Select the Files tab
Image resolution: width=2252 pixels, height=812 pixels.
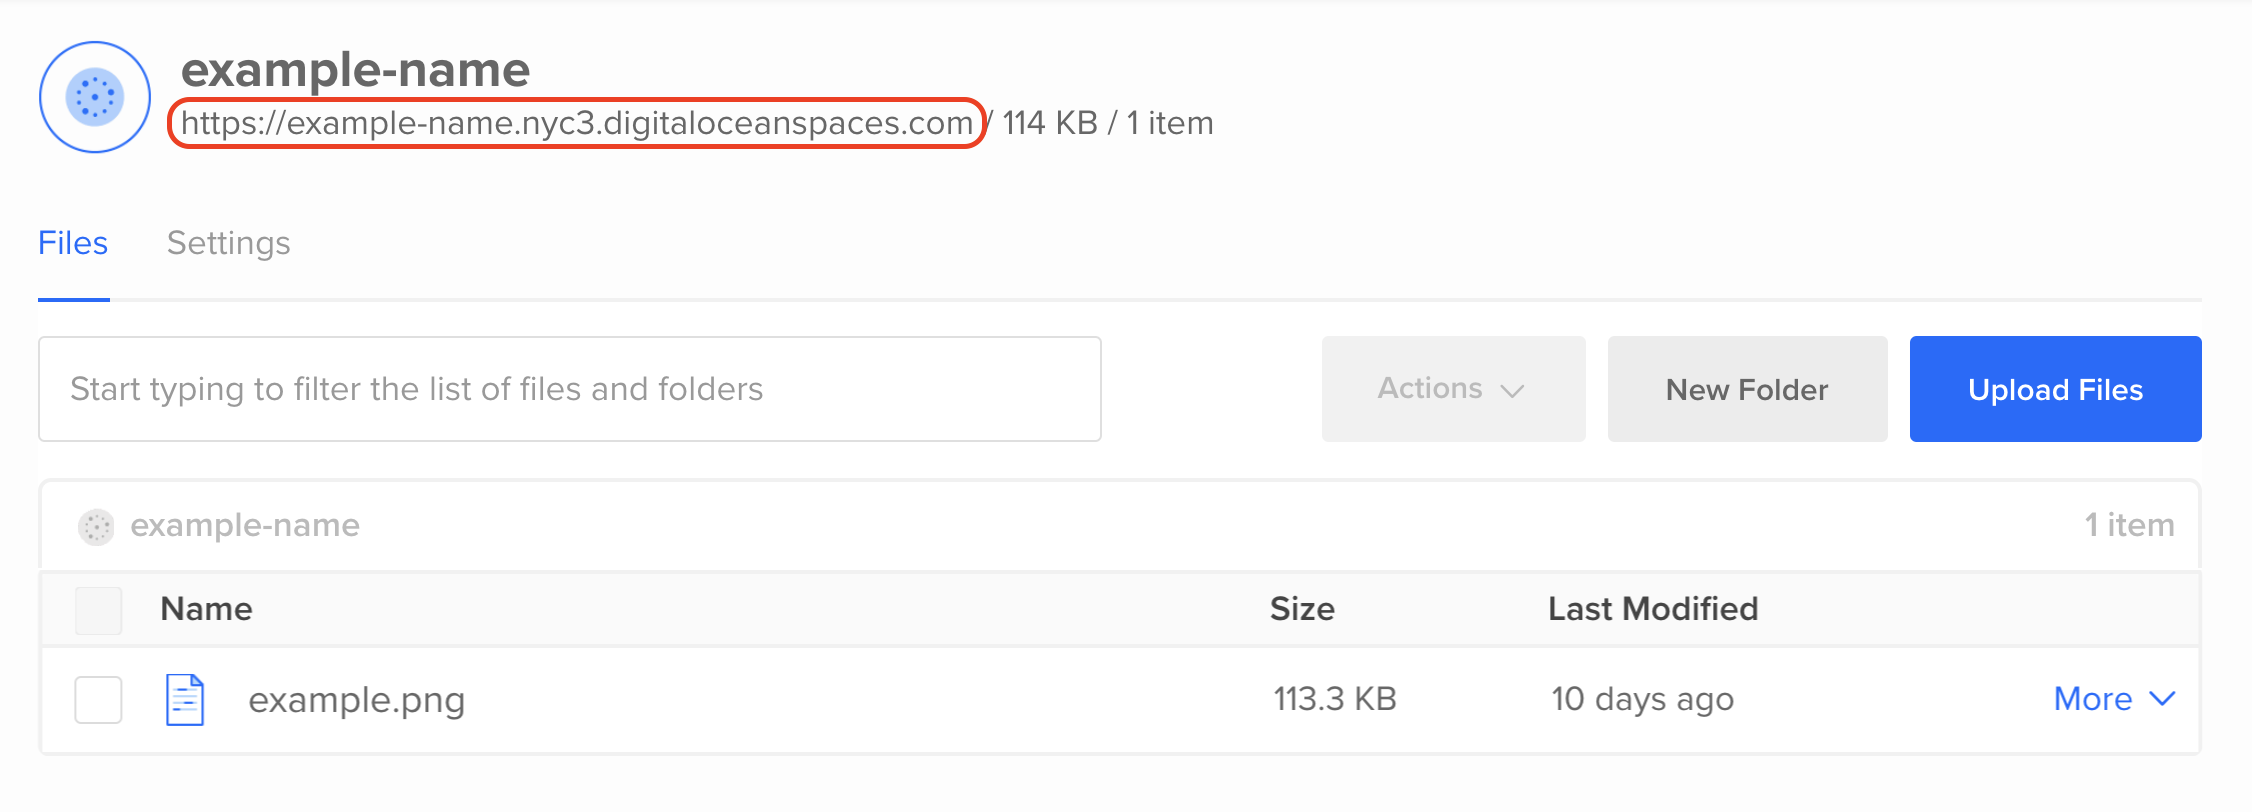[x=73, y=243]
